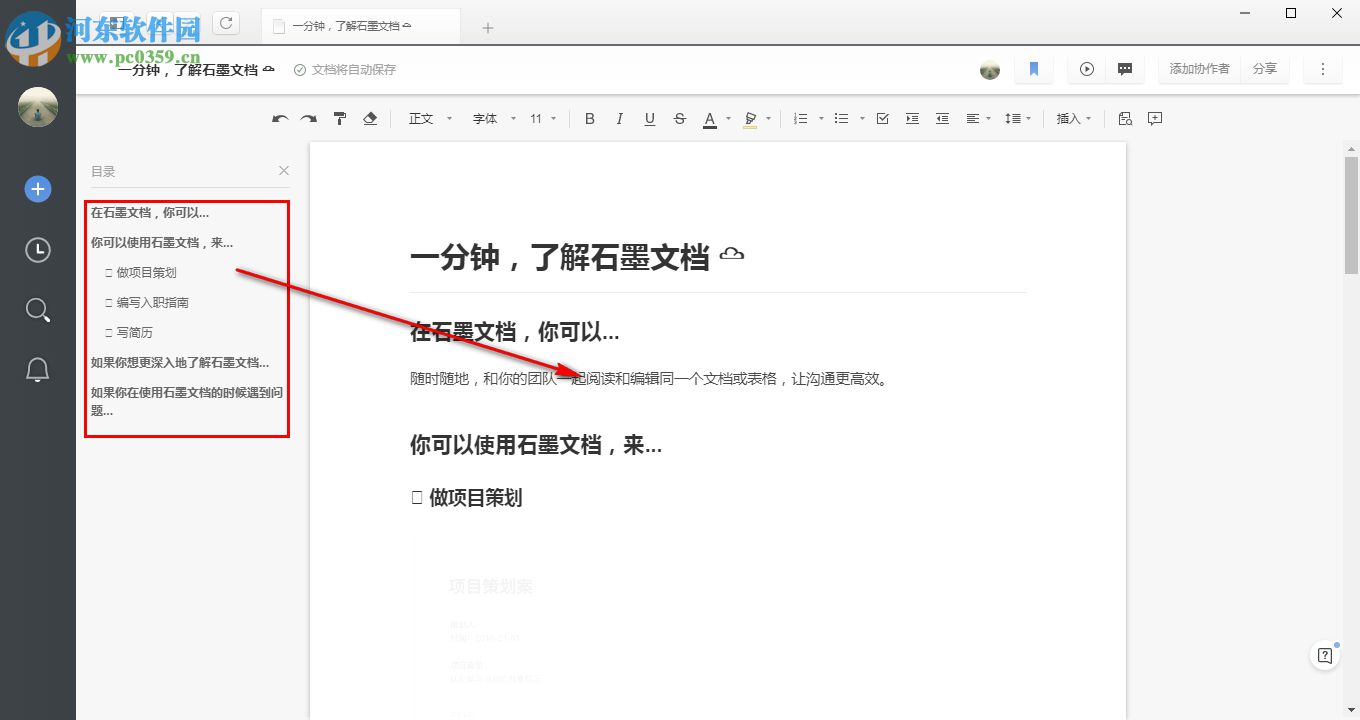
Task: Expand the bulleted list style arrow
Action: 861,119
